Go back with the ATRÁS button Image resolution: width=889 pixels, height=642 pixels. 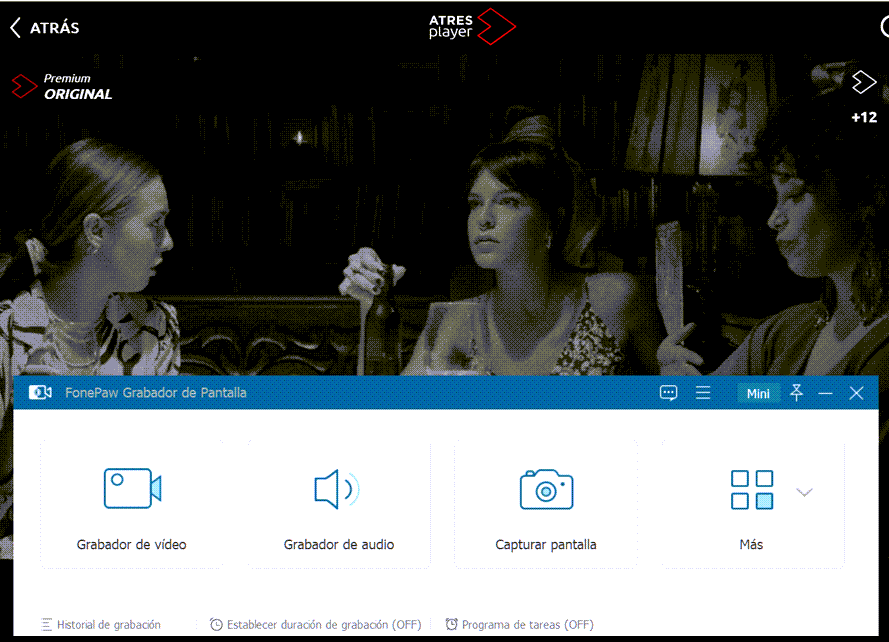pyautogui.click(x=45, y=28)
